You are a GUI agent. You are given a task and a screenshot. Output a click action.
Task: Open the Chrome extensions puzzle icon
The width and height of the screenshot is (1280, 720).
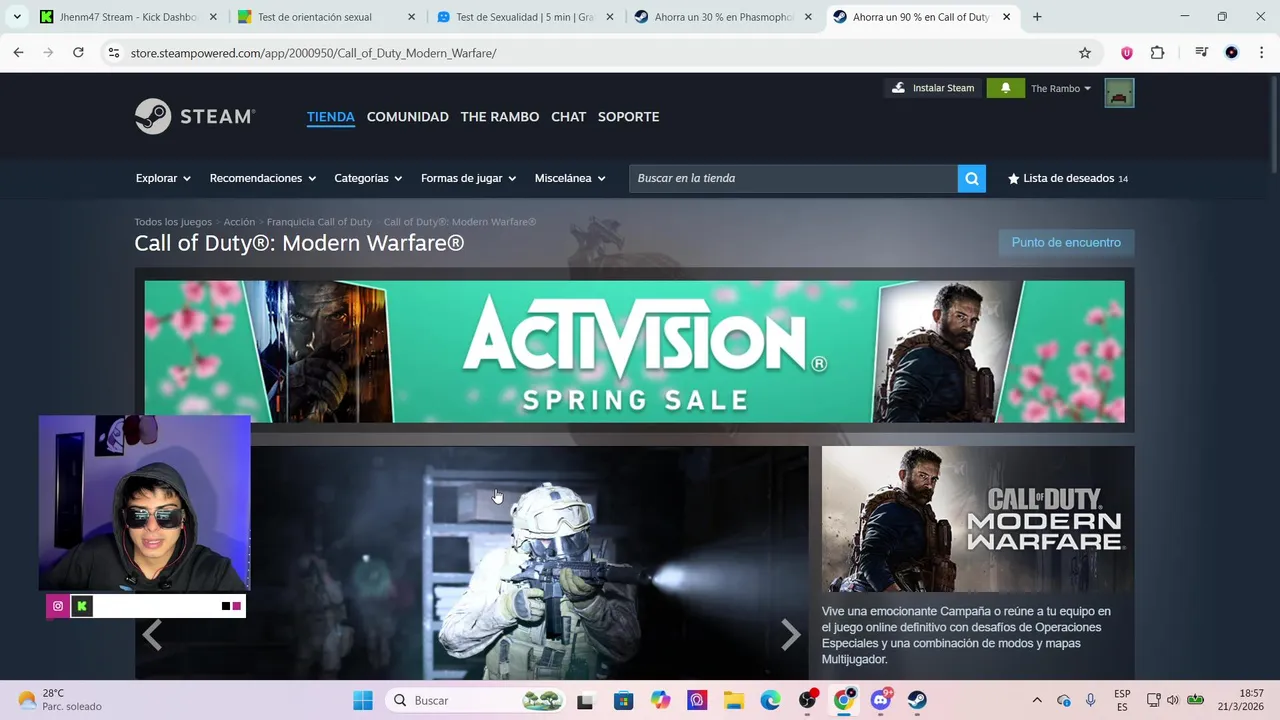(1157, 53)
